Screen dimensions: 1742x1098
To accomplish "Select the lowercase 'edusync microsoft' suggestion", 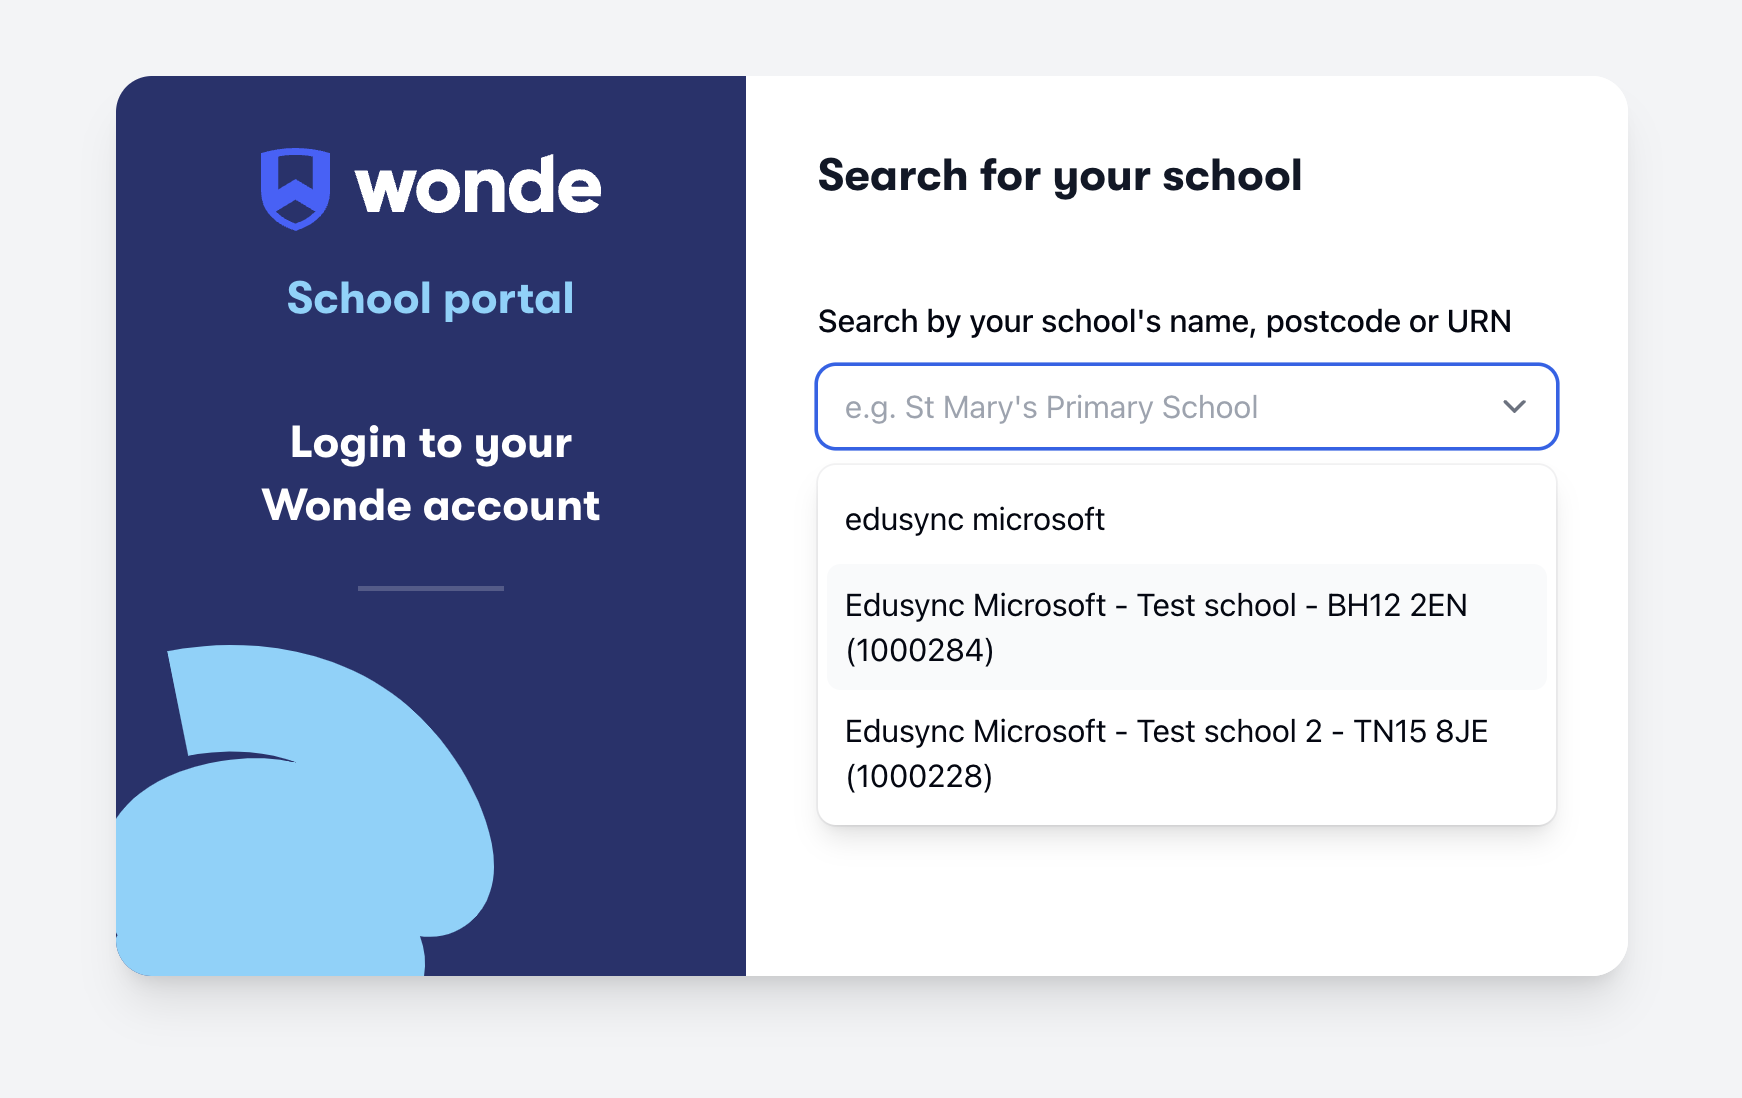I will click(x=975, y=520).
